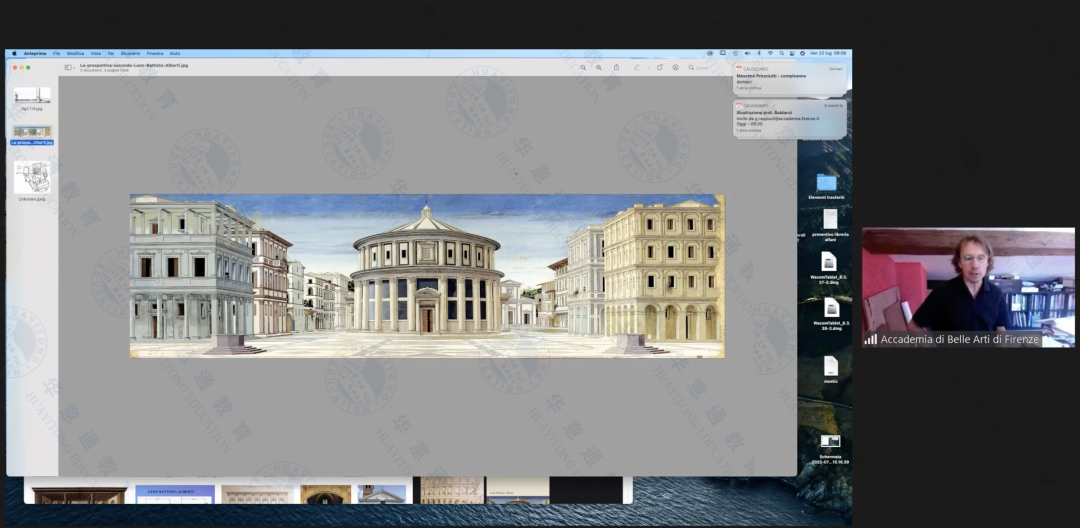Select the fig1.114.jpg thumbnail in sidebar
Screen dimensions: 1080x528
[x=32, y=95]
